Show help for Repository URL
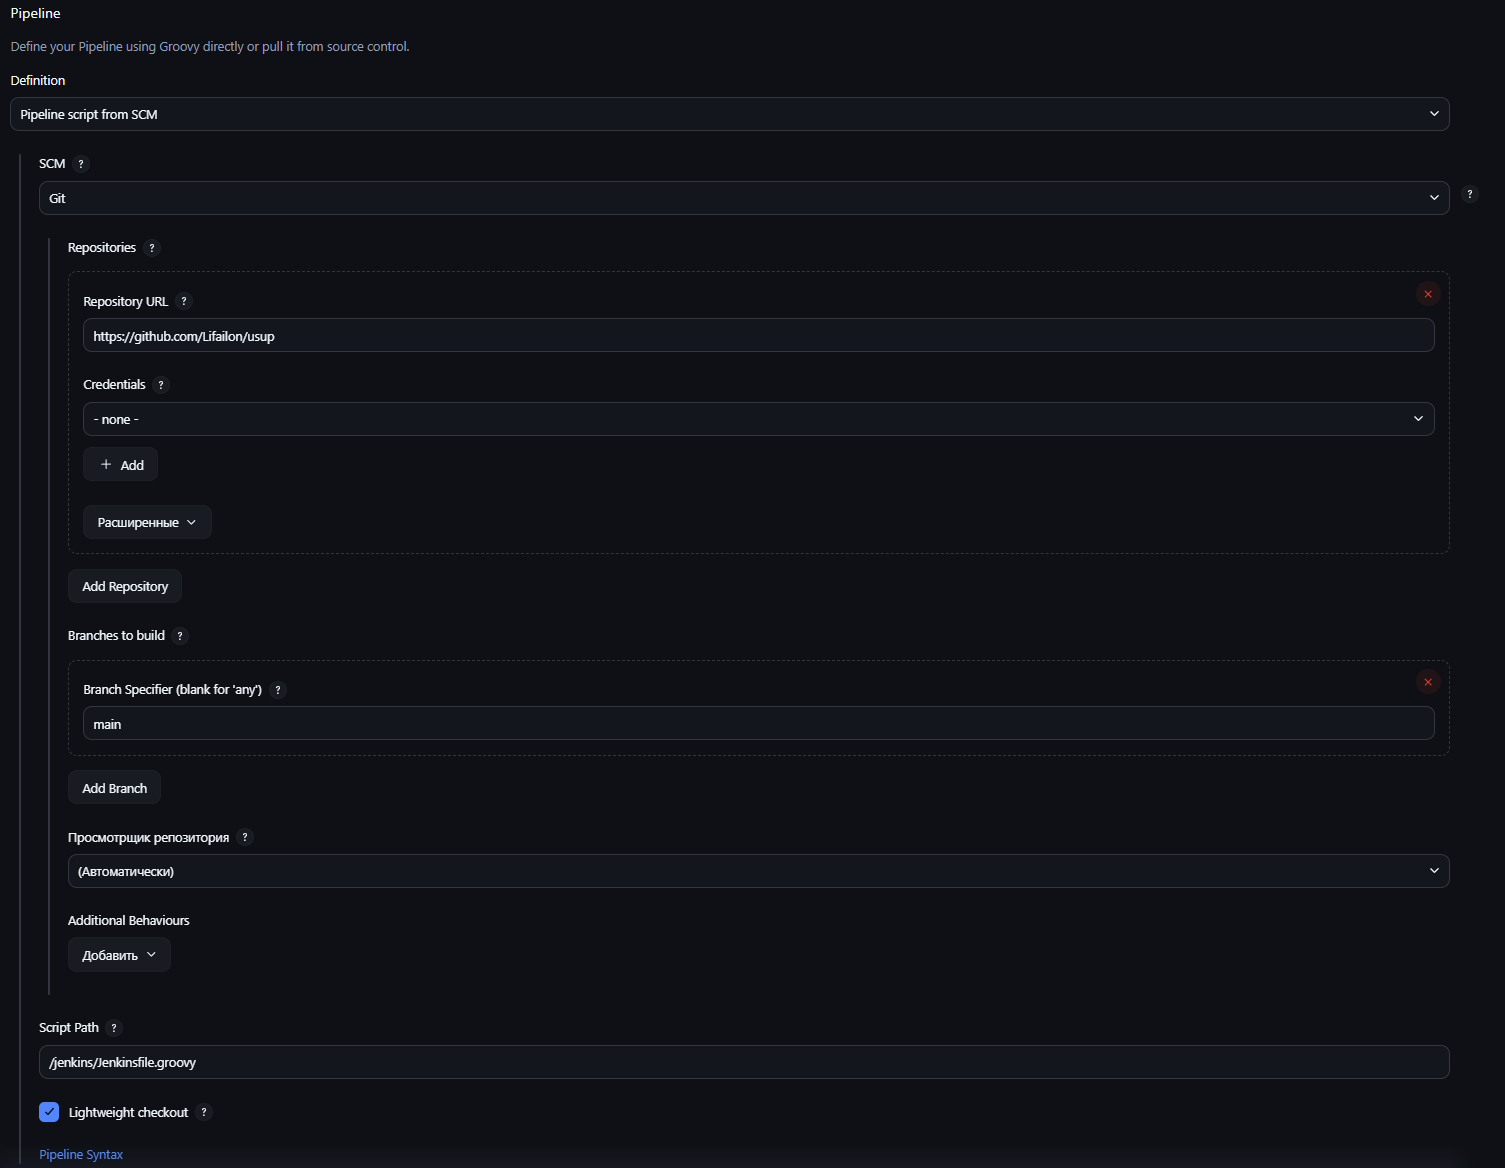 pos(184,301)
